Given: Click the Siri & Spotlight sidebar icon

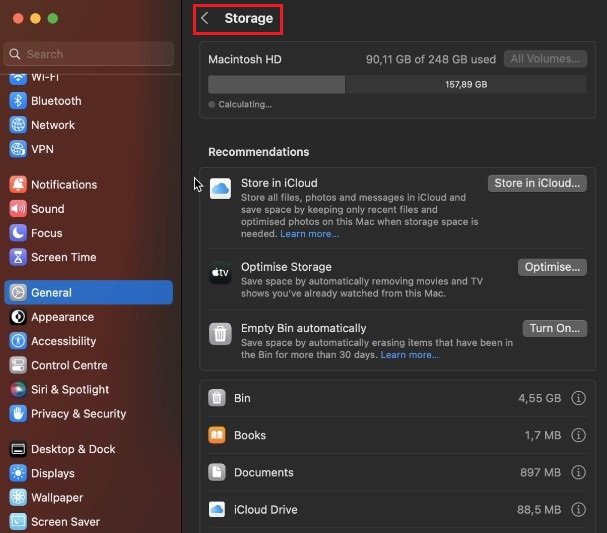Looking at the screenshot, I should 18,389.
